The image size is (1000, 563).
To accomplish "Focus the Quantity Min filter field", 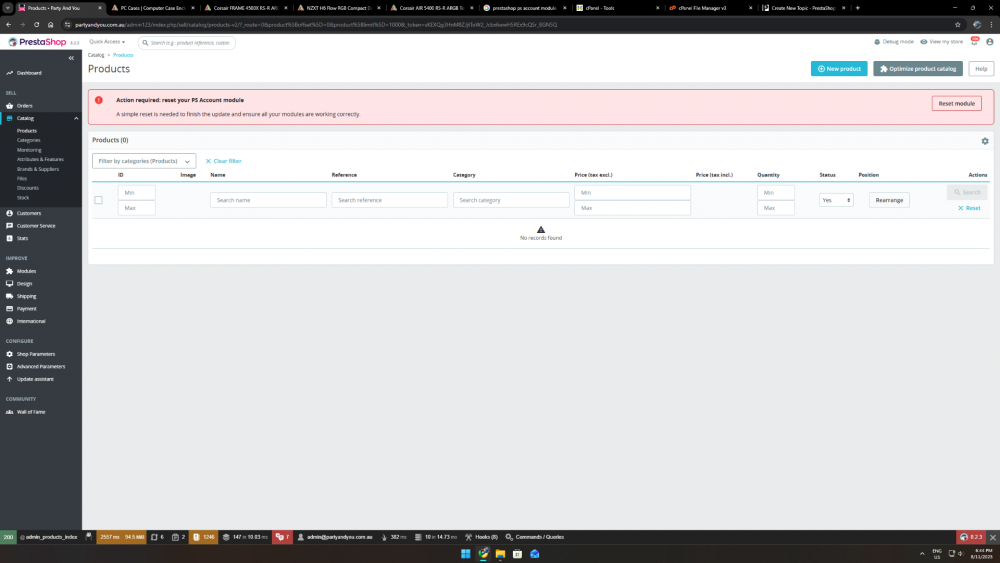I will click(776, 193).
